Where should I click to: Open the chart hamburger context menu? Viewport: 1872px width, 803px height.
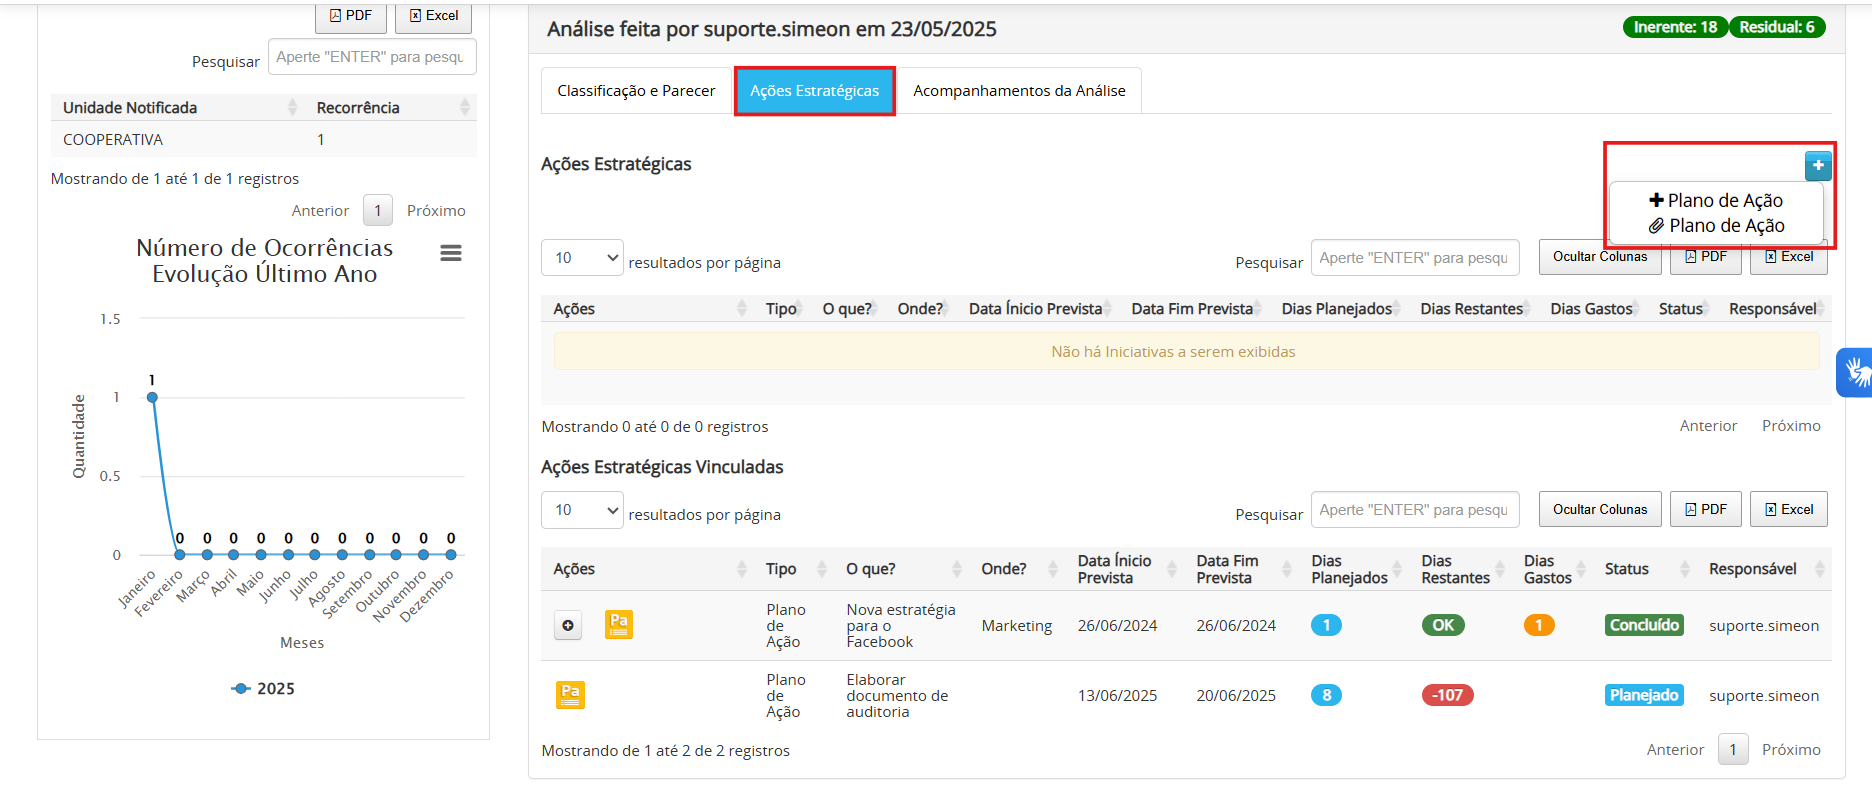point(451,253)
